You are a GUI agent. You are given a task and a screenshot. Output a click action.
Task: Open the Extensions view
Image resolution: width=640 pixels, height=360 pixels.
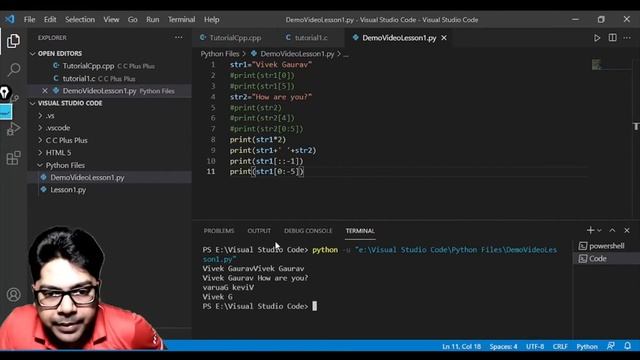[13, 158]
